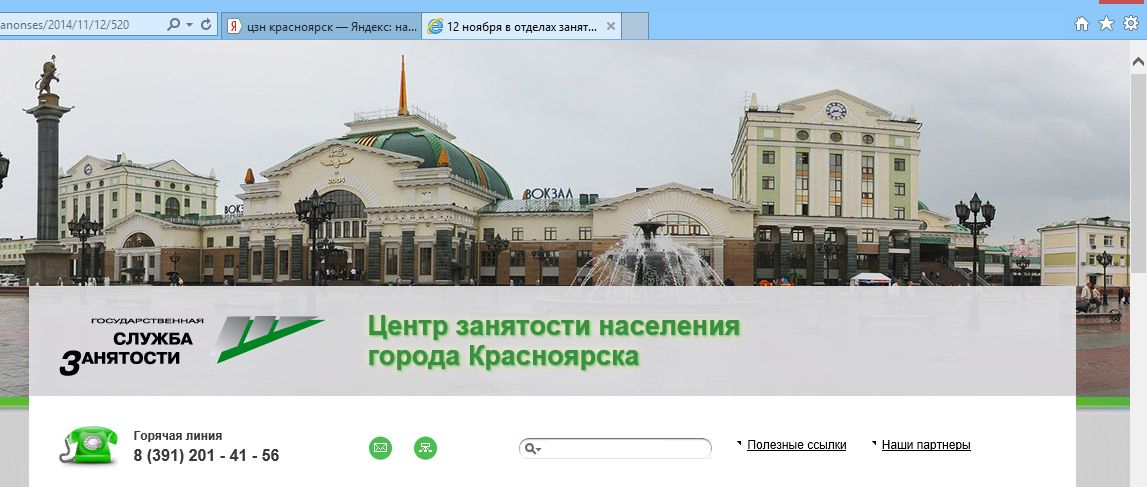Expand the address bar autocomplete dropdown arrow

[x=188, y=25]
